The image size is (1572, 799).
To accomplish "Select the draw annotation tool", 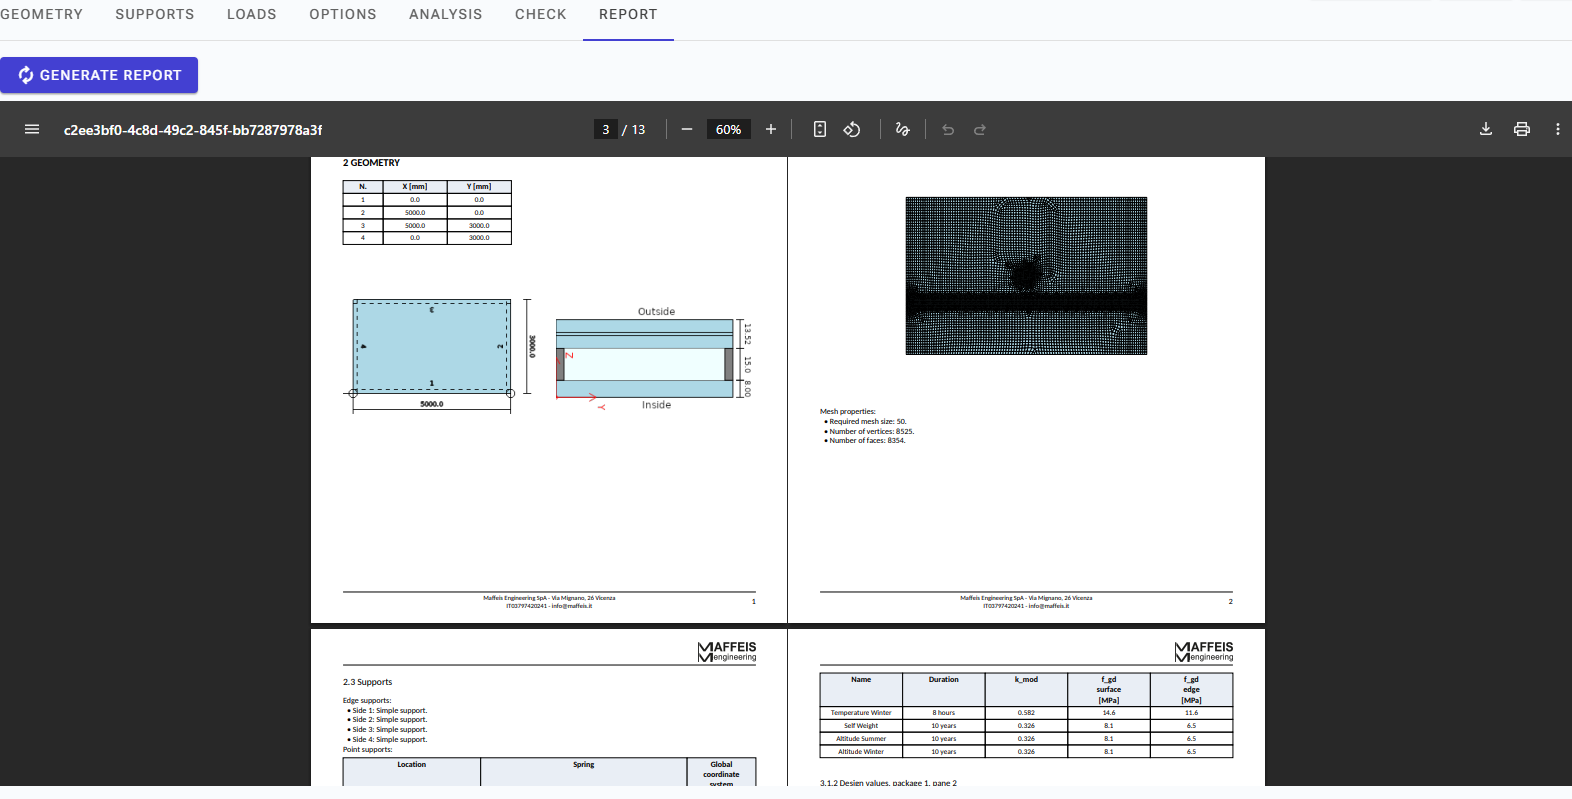I will click(x=902, y=129).
